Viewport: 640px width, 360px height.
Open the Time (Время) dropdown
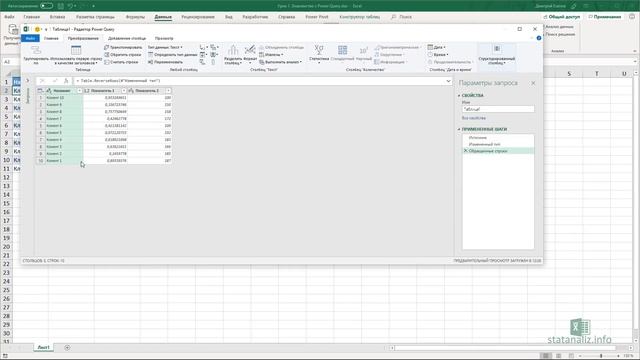pos(438,55)
